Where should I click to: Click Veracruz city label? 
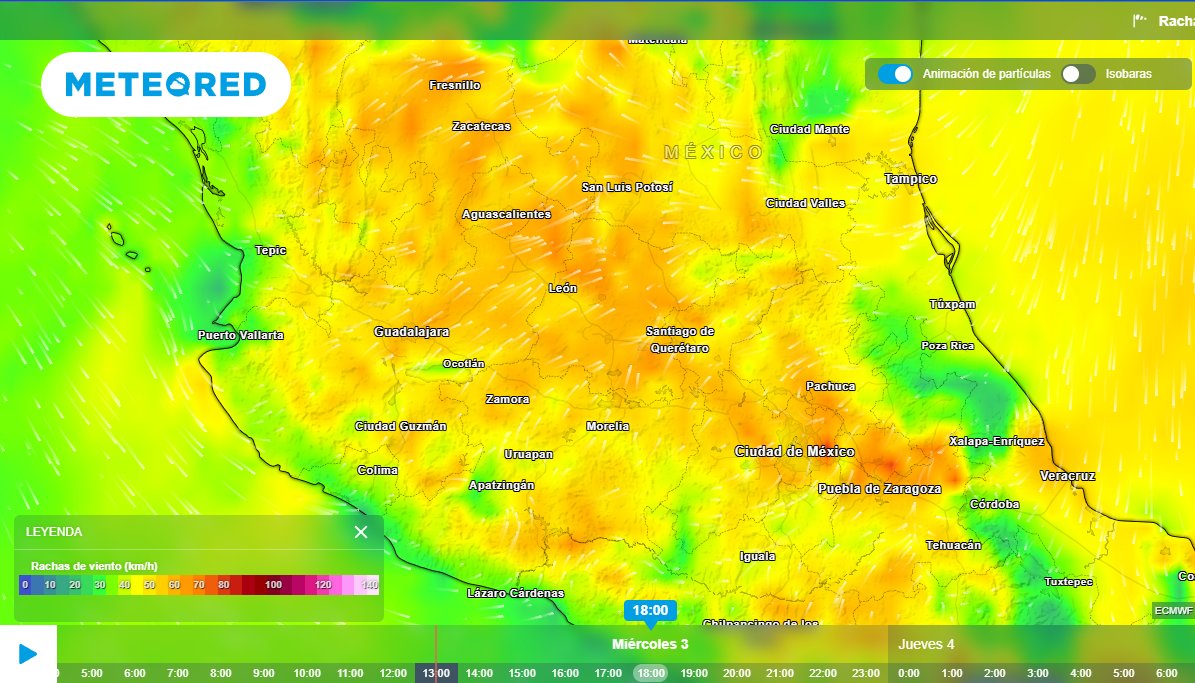[x=1068, y=476]
